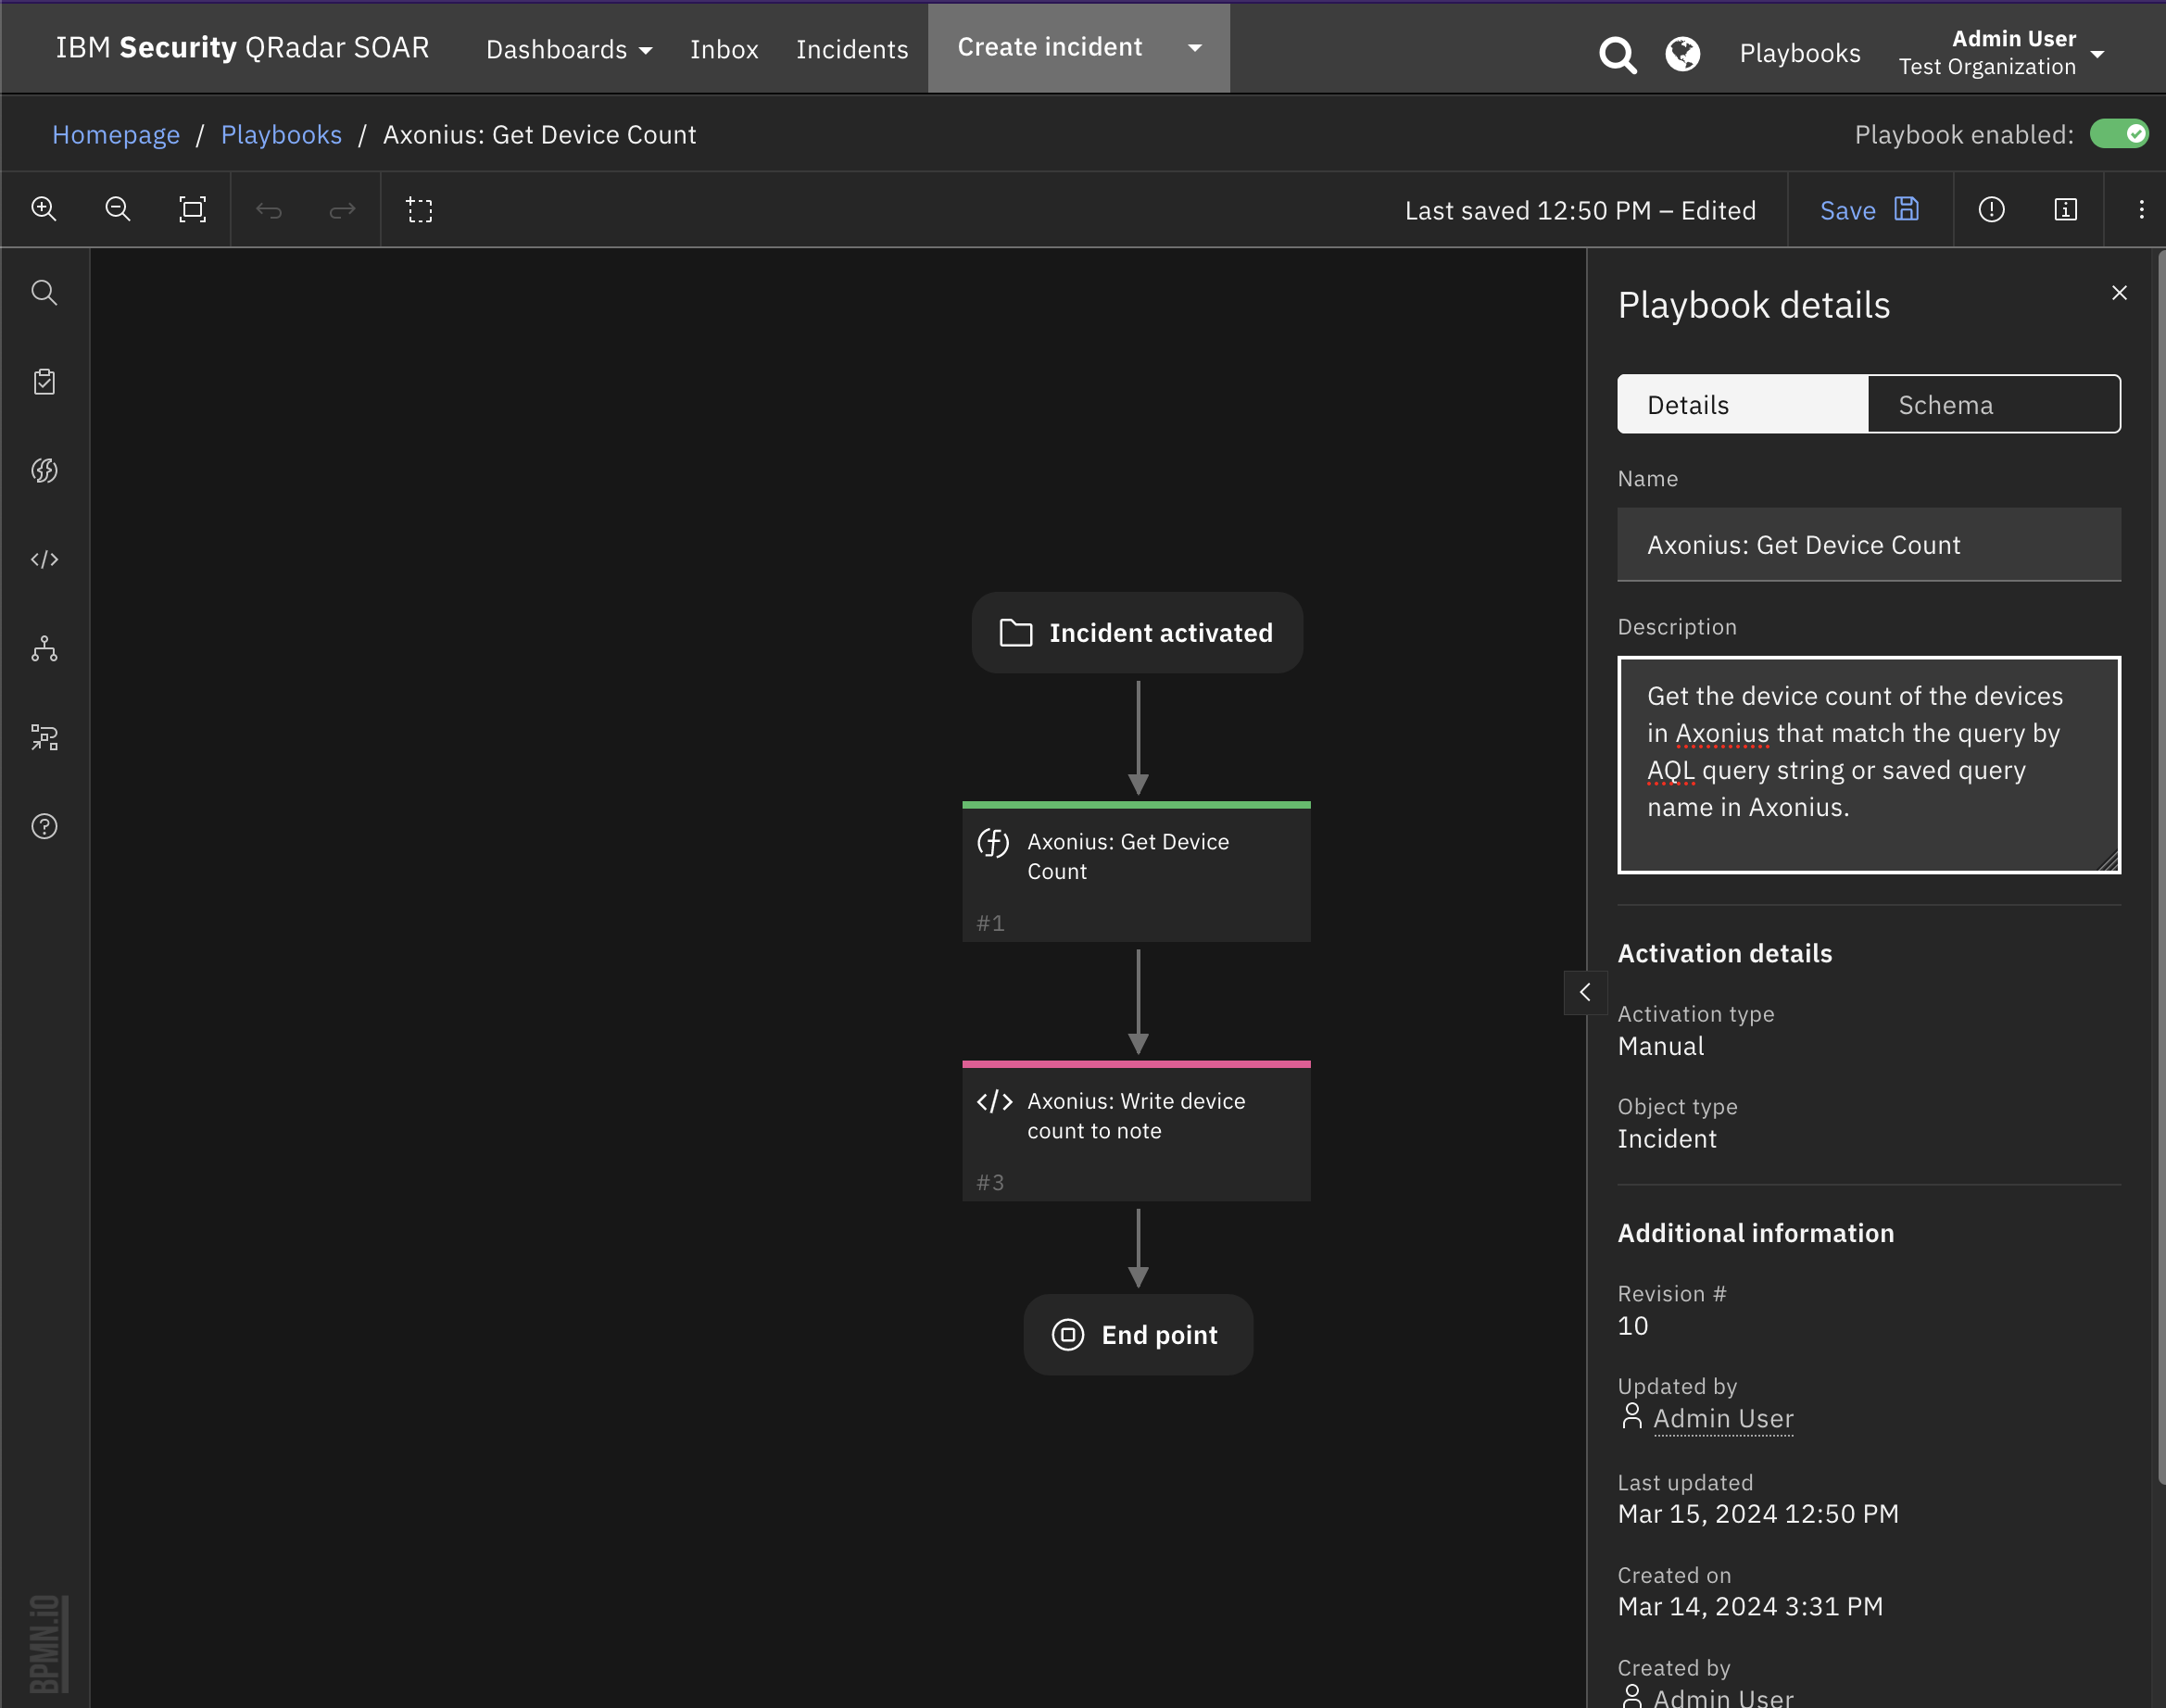Click the global search magnifier icon
The width and height of the screenshot is (2166, 1708).
[x=1617, y=54]
